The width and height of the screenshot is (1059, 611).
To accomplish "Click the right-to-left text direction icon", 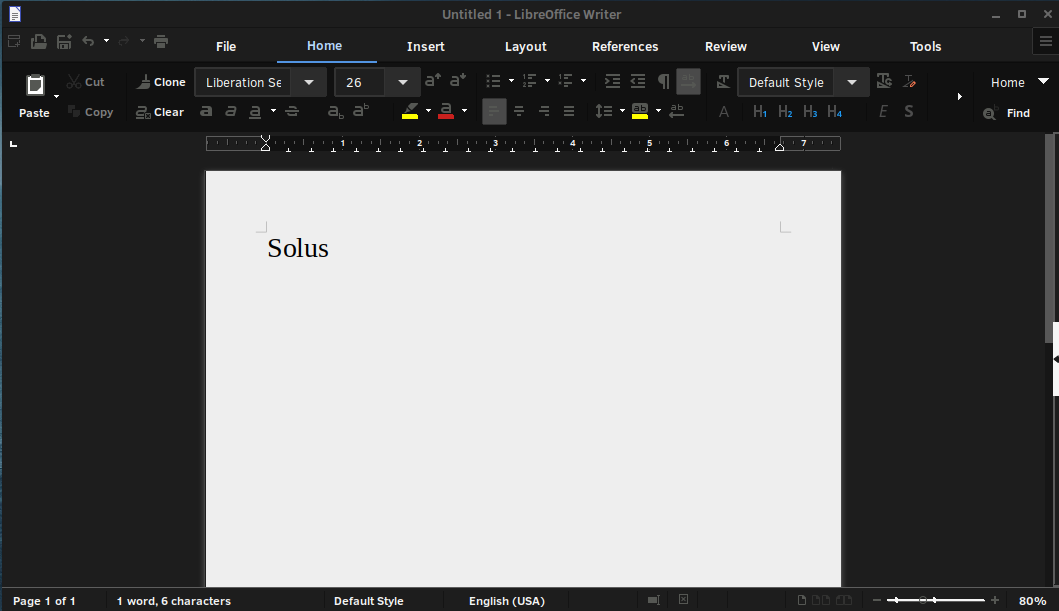I will [x=676, y=111].
